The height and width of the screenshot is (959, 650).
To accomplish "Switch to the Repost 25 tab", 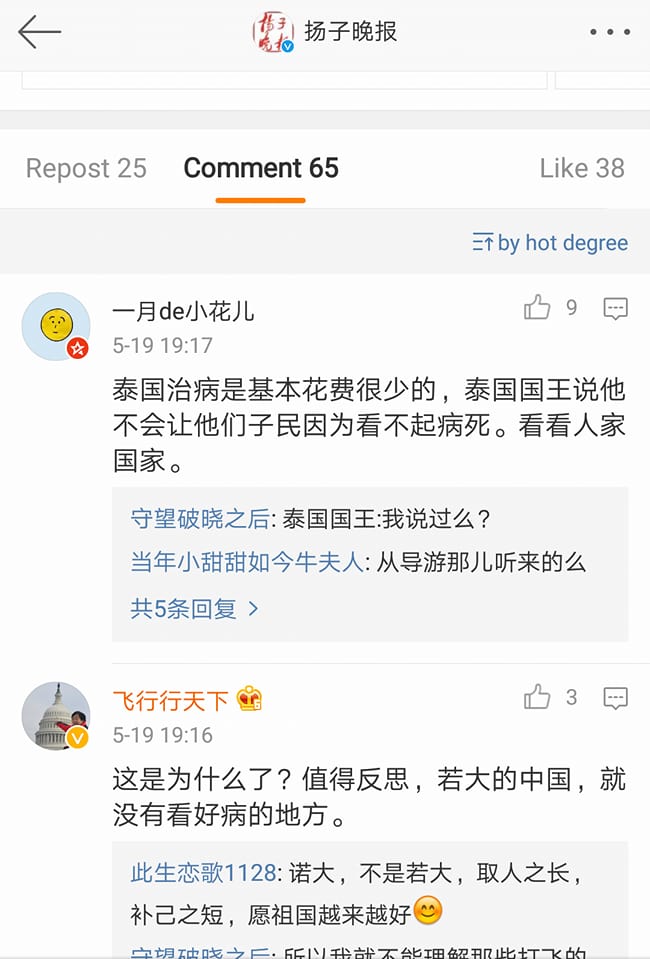I will [86, 168].
